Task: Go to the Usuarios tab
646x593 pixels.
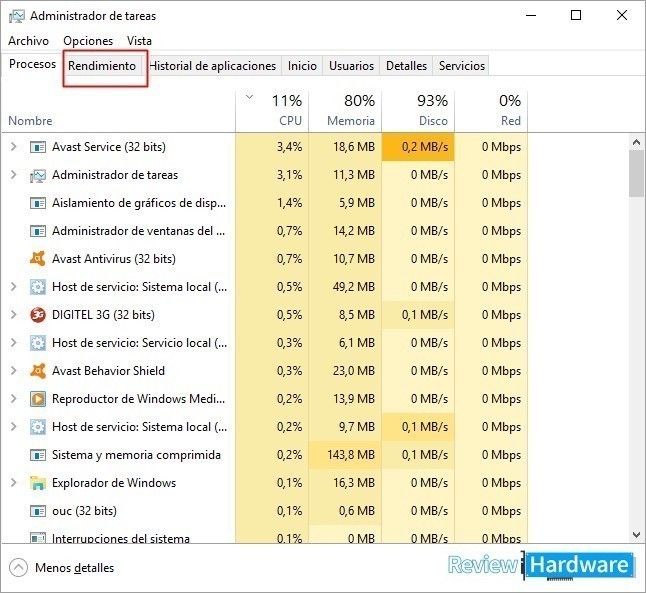Action: [x=351, y=66]
